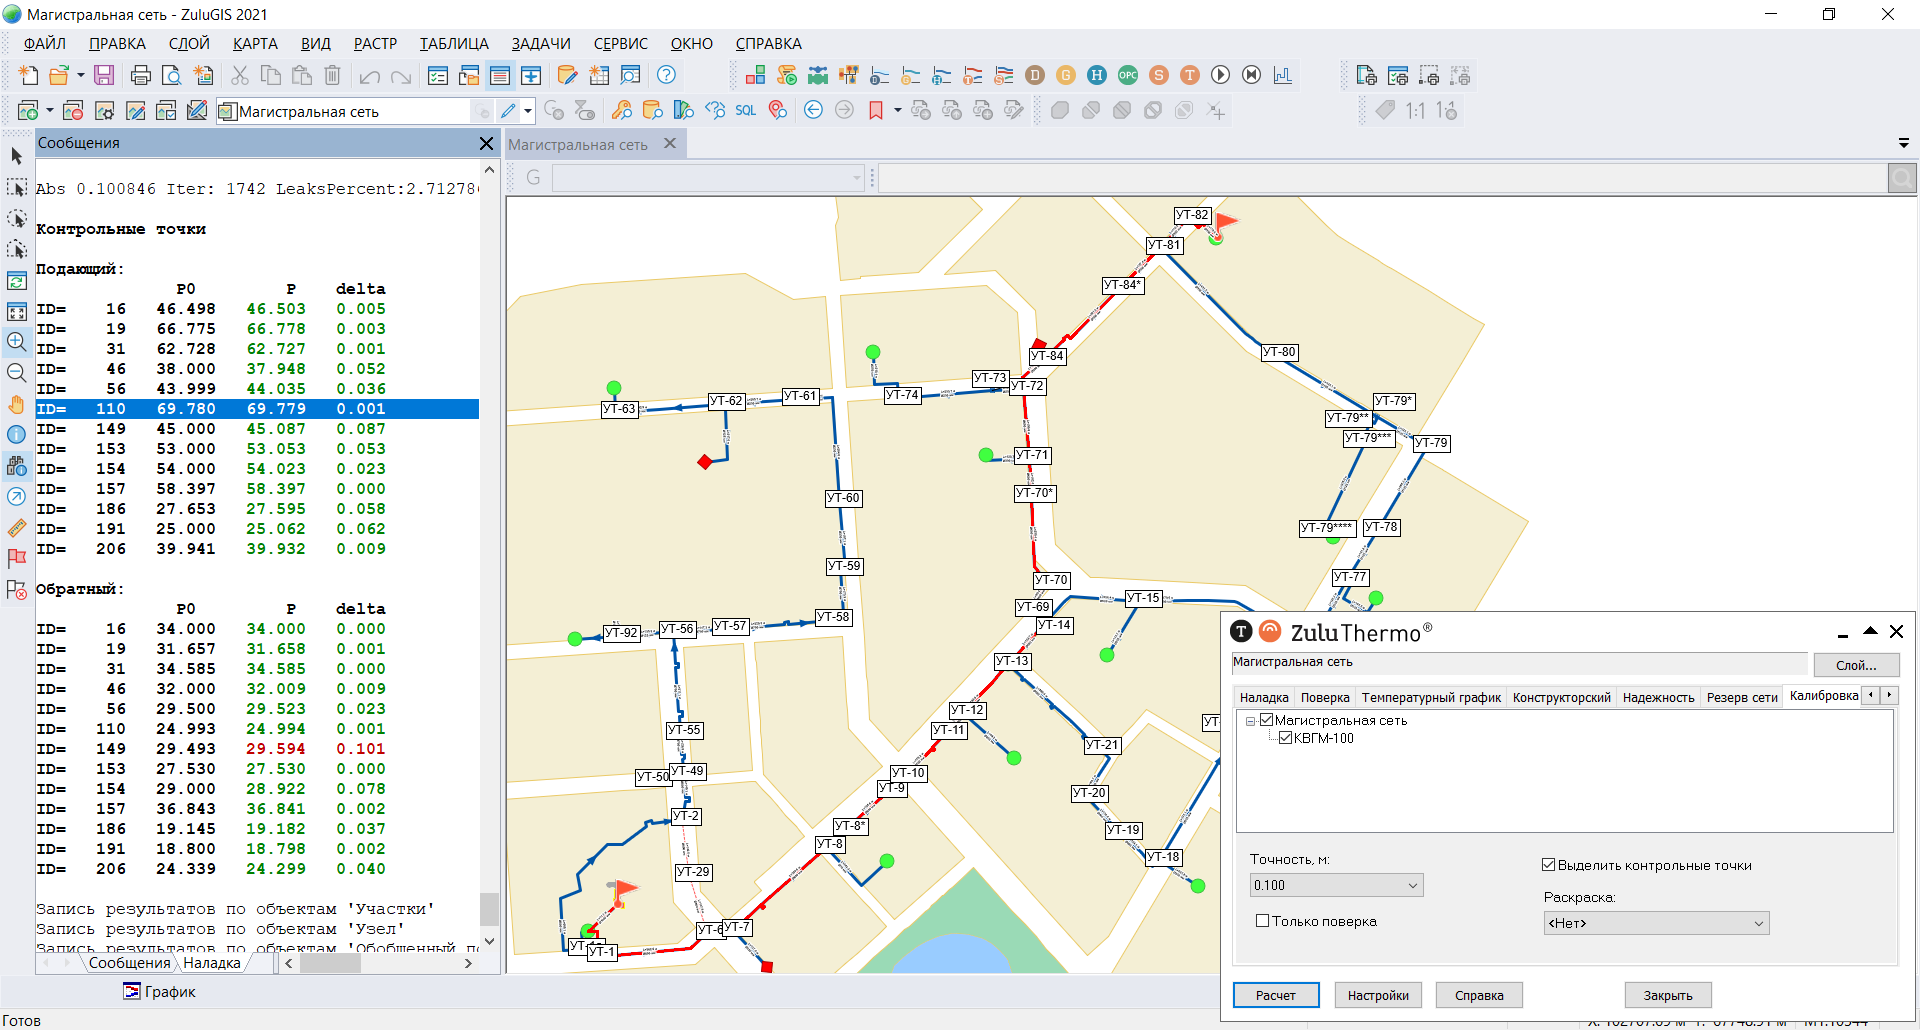The width and height of the screenshot is (1920, 1030).
Task: Click the red bookmark toolbar icon
Action: [x=876, y=111]
